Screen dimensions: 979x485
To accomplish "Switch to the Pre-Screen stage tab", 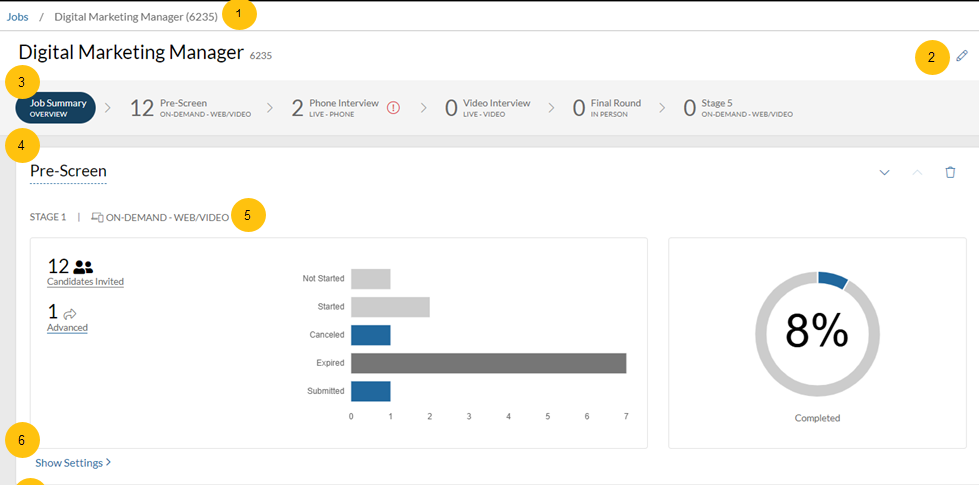I will click(x=191, y=108).
